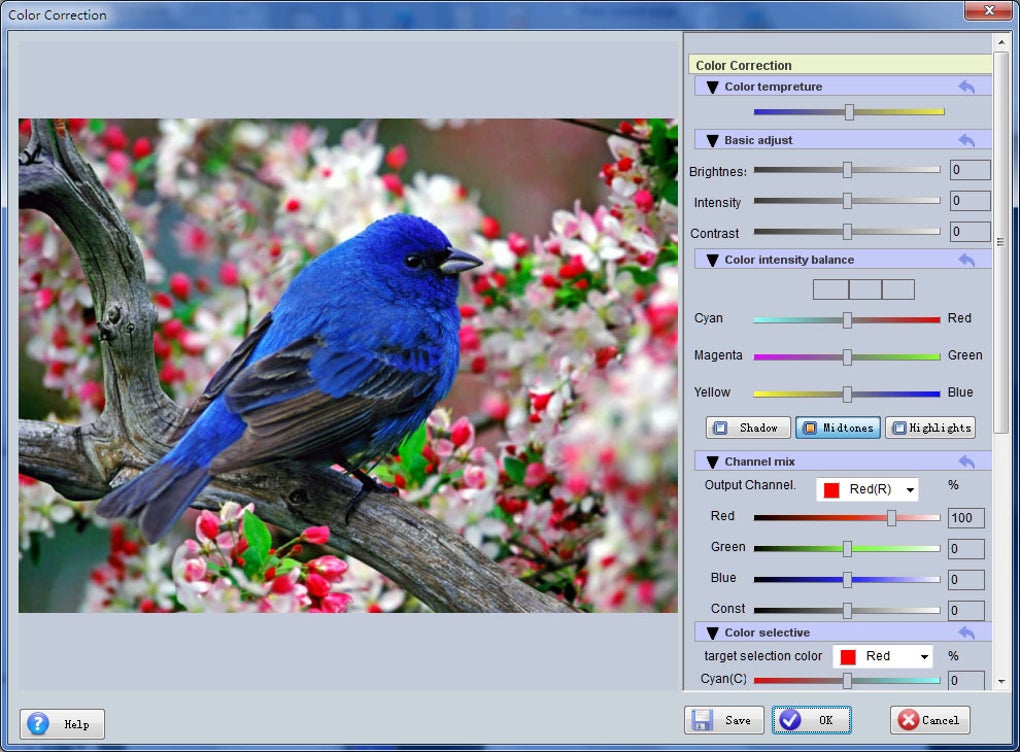1020x752 pixels.
Task: Click the Basic adjust reset arrow icon
Action: tap(967, 140)
